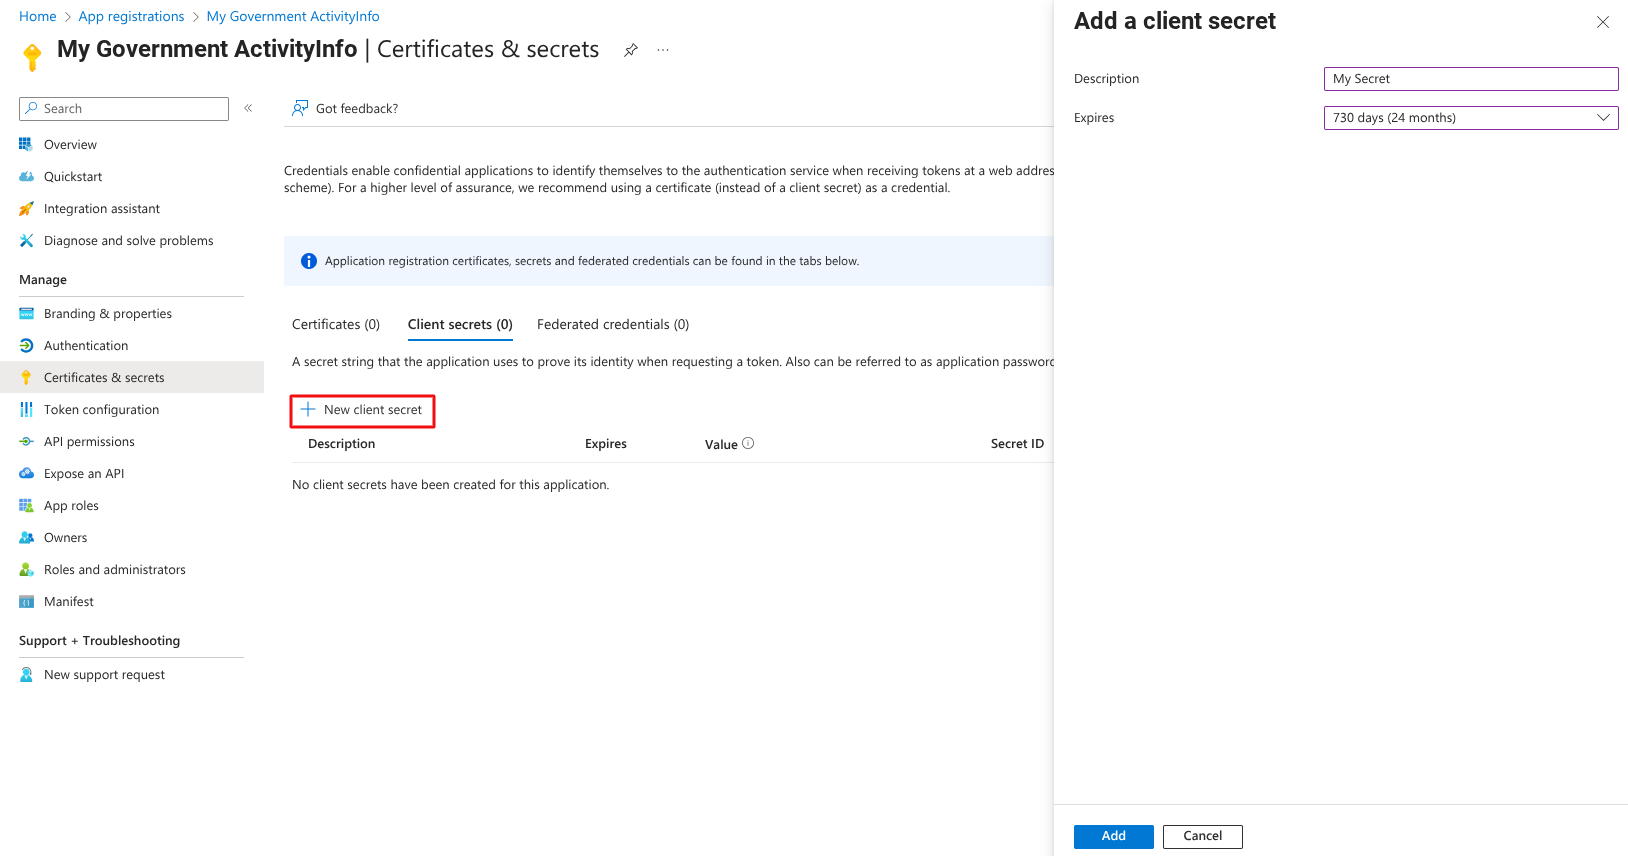This screenshot has width=1628, height=856.
Task: Open the ellipsis more options menu
Action: [x=663, y=50]
